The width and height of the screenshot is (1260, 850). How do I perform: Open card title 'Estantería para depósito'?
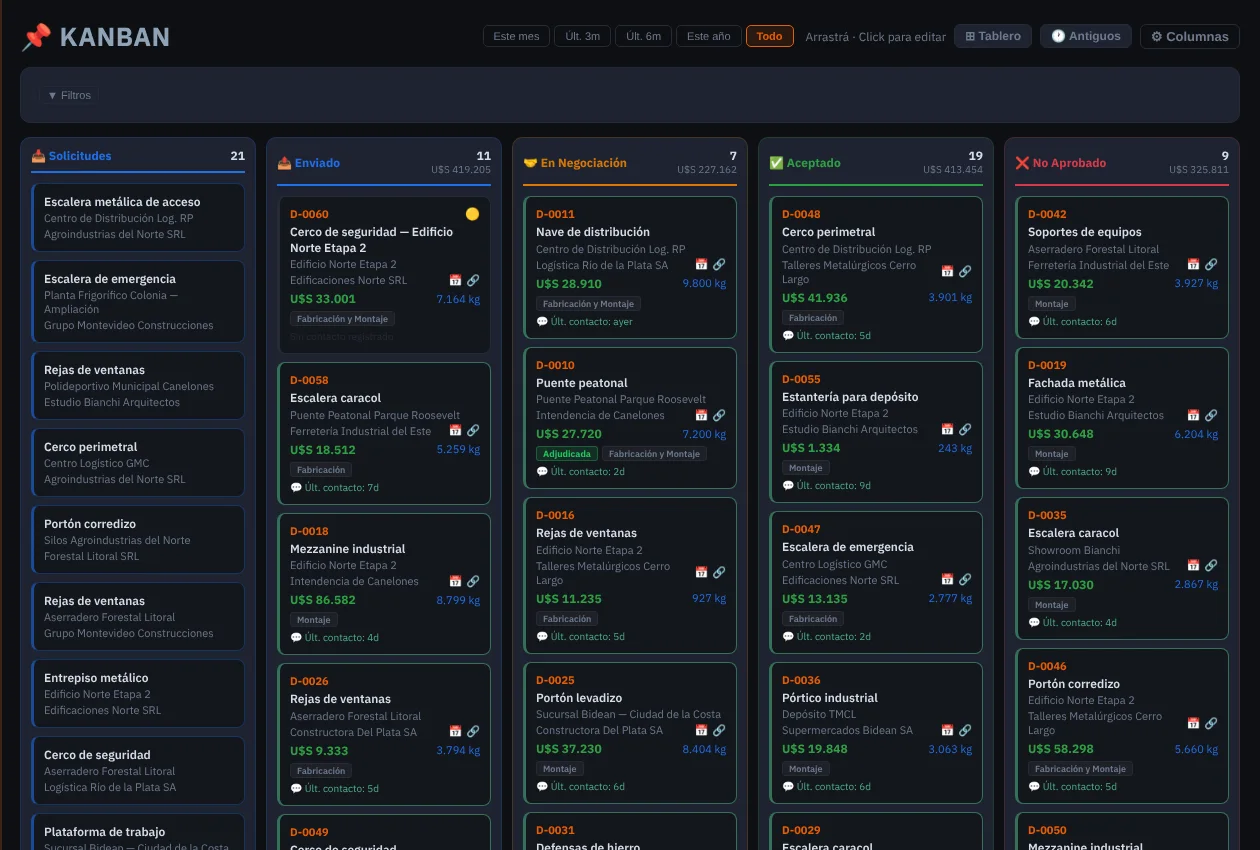[x=850, y=397]
